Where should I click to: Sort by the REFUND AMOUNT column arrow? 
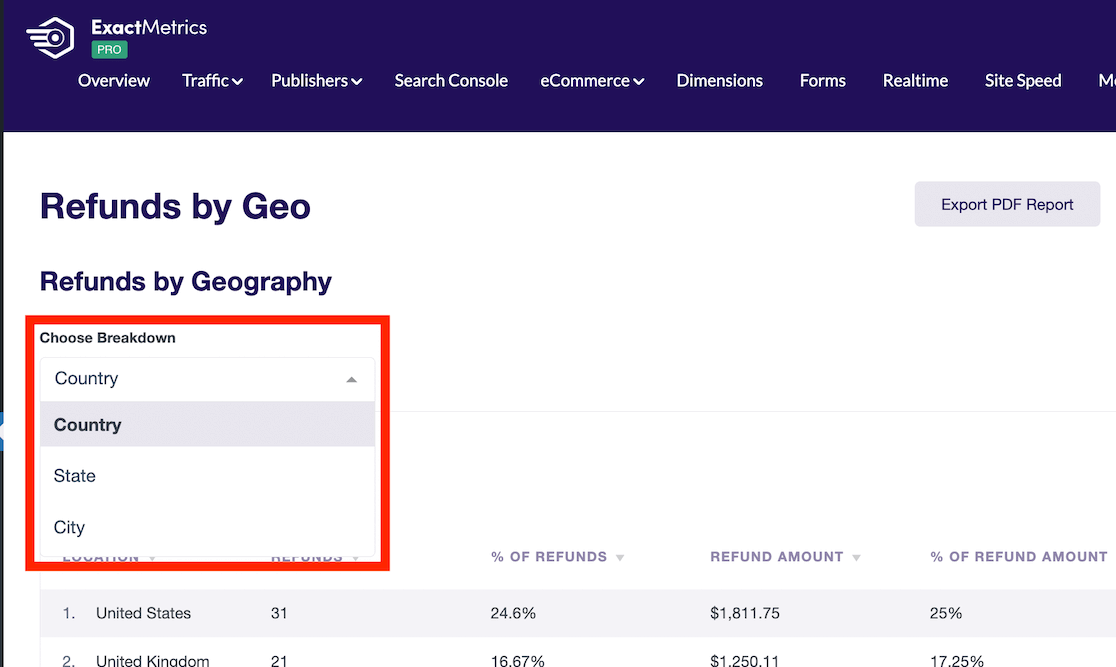click(855, 556)
